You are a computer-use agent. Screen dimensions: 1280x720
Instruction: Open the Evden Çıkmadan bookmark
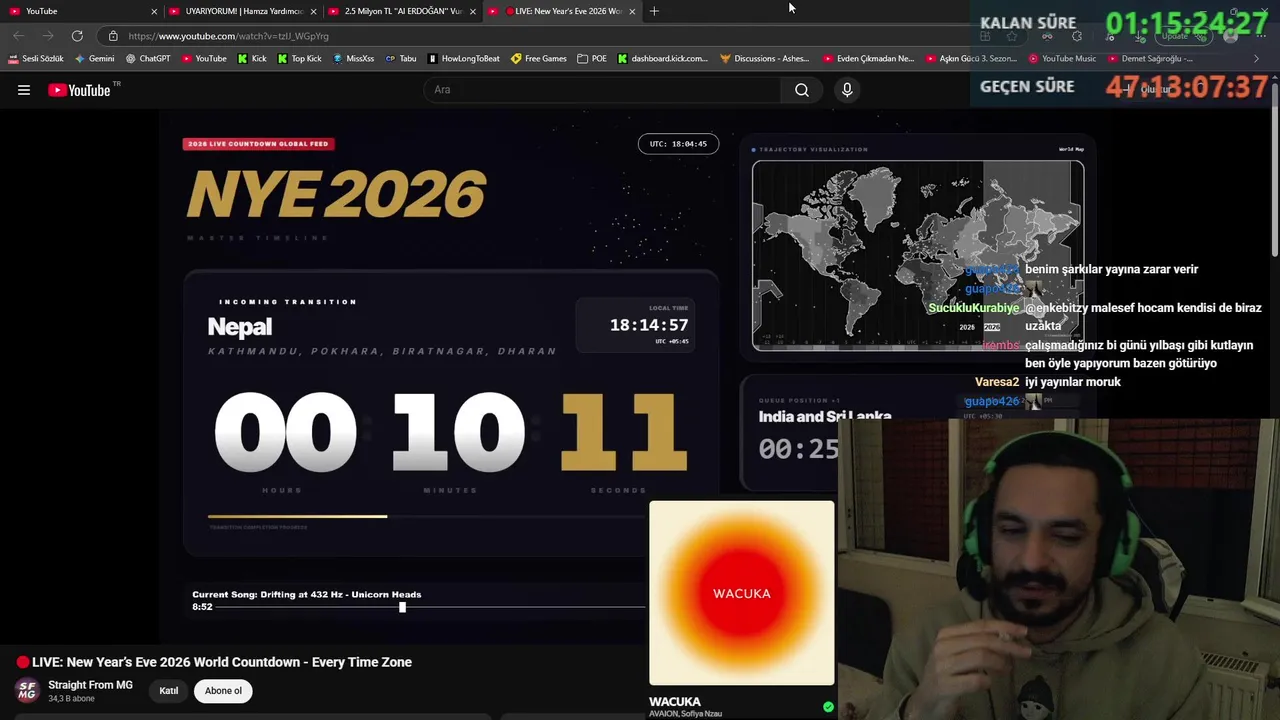coord(869,59)
